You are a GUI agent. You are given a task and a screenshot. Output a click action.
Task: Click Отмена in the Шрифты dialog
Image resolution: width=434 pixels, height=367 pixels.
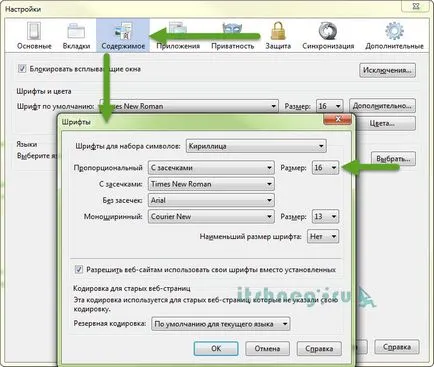pyautogui.click(x=267, y=349)
